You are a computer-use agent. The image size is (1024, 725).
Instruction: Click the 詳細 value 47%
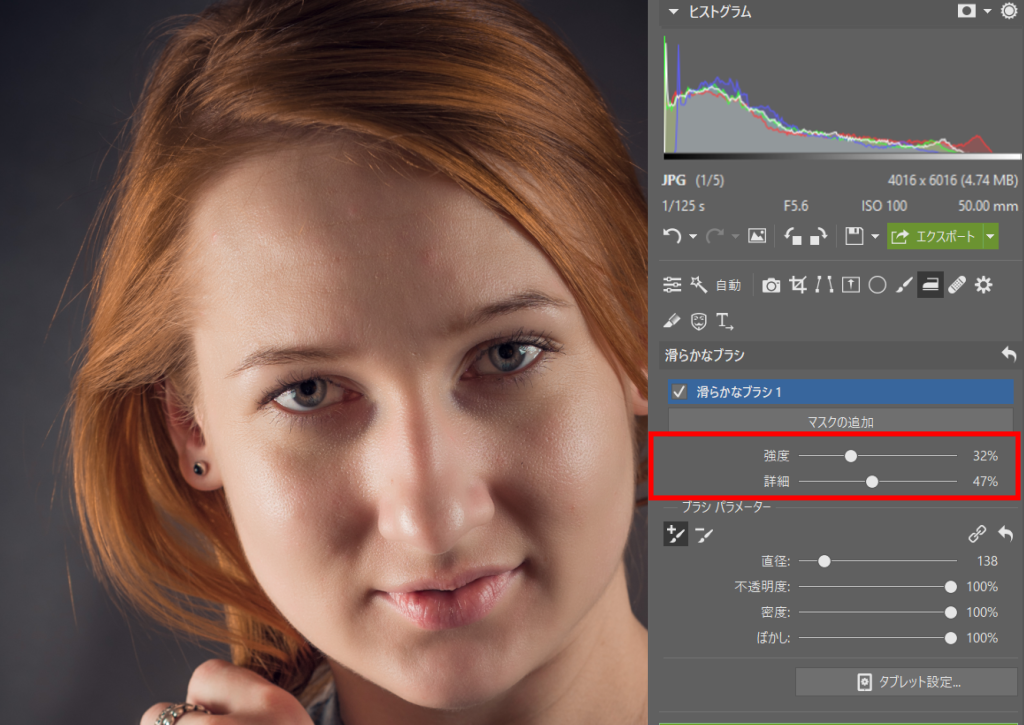click(985, 481)
